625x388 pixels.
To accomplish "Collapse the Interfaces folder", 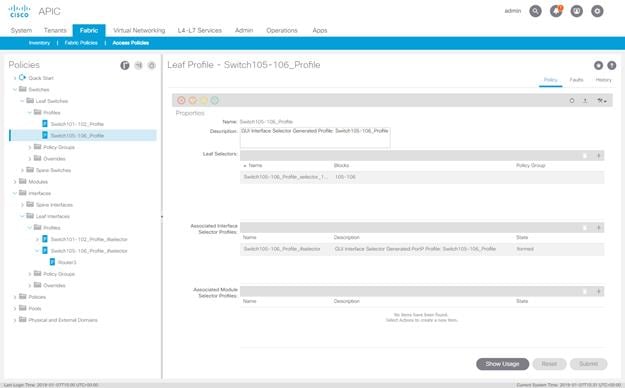I will pyautogui.click(x=15, y=193).
